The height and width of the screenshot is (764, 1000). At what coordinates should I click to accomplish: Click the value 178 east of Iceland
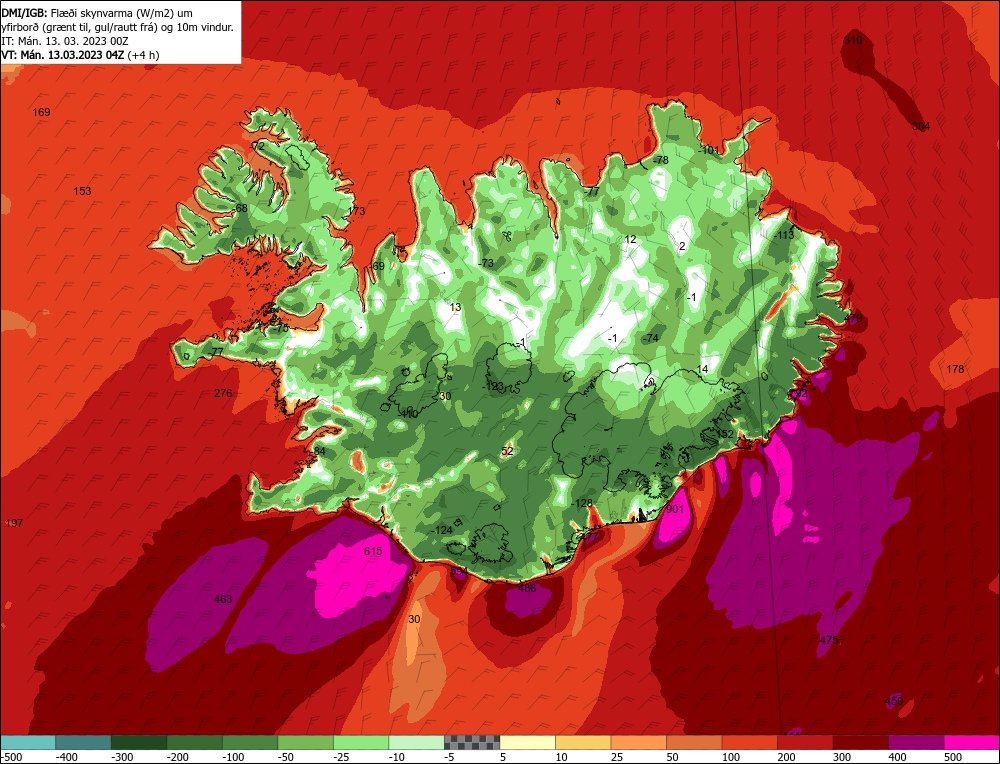coord(955,369)
